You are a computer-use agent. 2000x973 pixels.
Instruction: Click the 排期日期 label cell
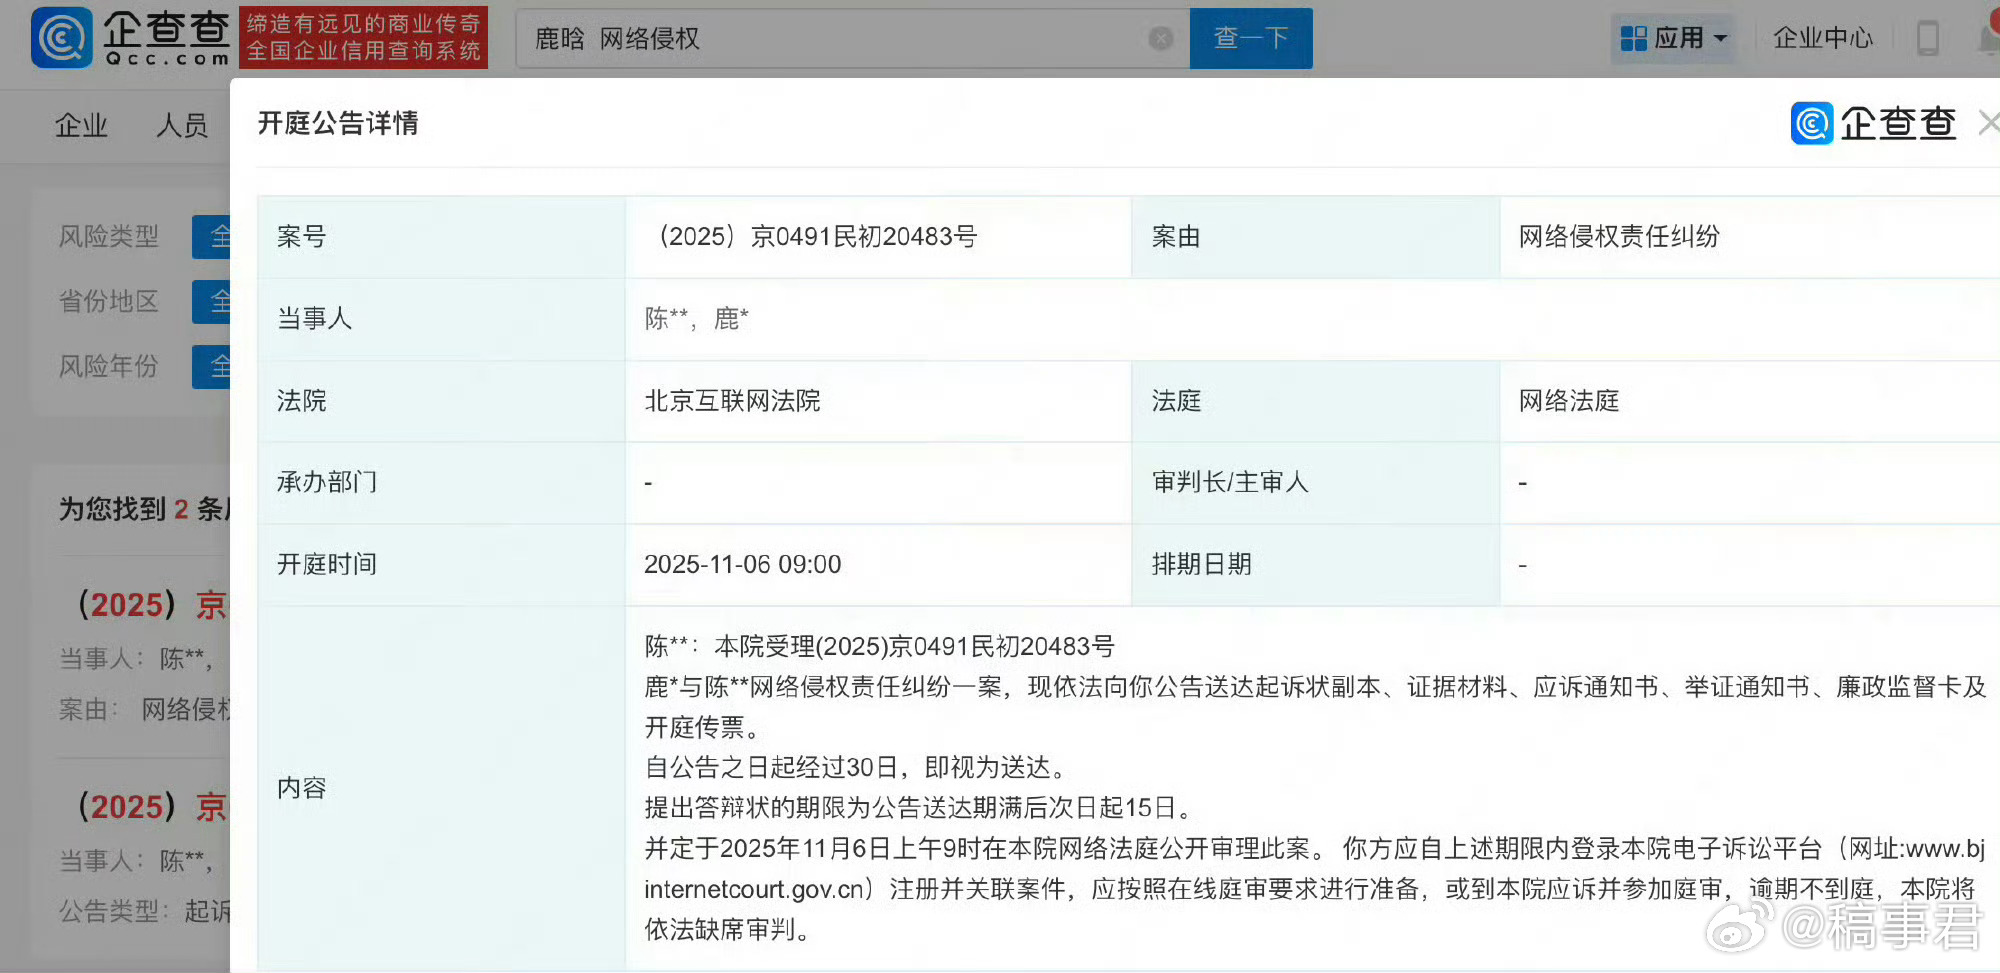(1316, 564)
